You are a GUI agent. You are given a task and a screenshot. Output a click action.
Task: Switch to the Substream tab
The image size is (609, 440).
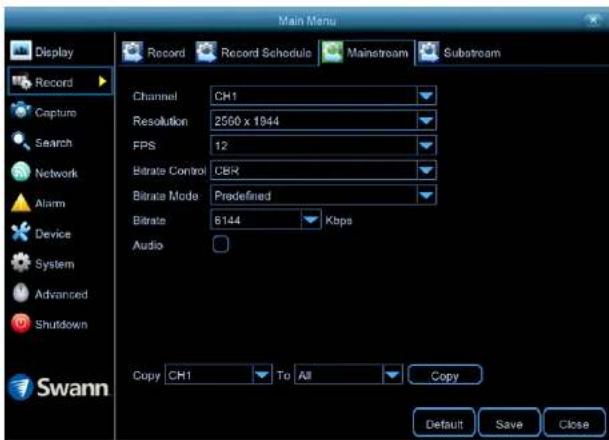click(x=459, y=52)
